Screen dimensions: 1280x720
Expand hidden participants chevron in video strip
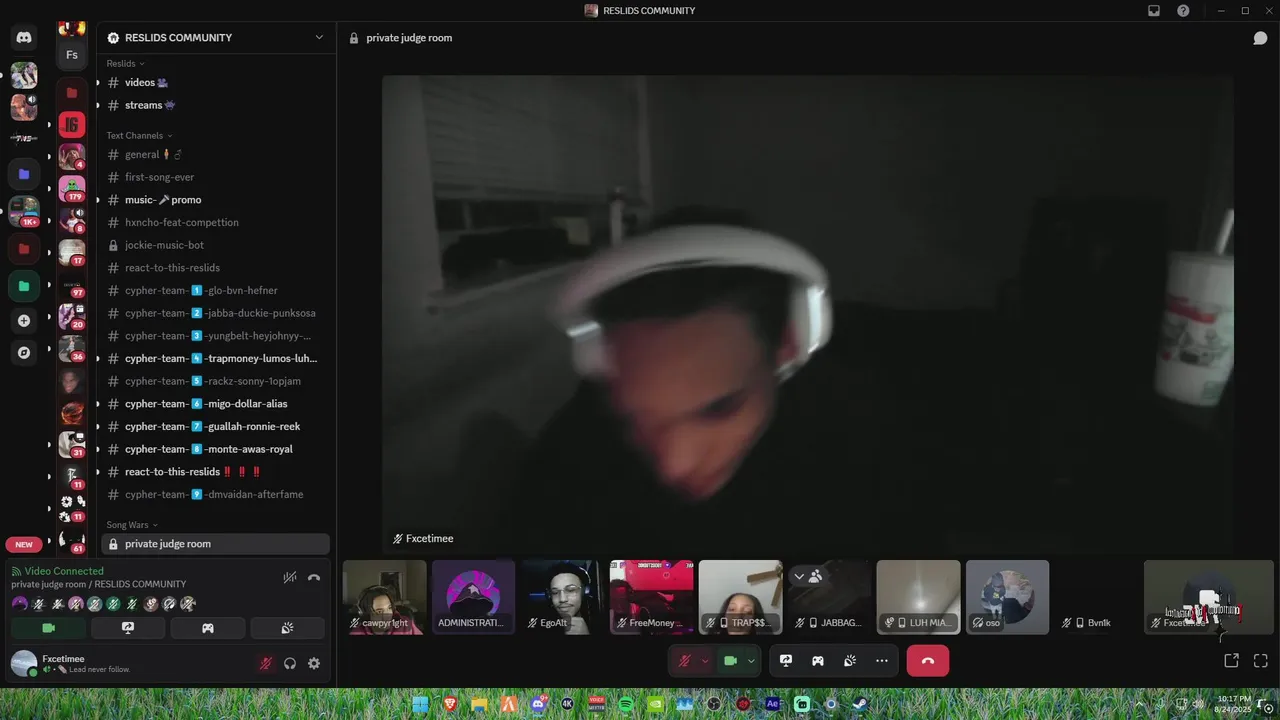tap(799, 576)
